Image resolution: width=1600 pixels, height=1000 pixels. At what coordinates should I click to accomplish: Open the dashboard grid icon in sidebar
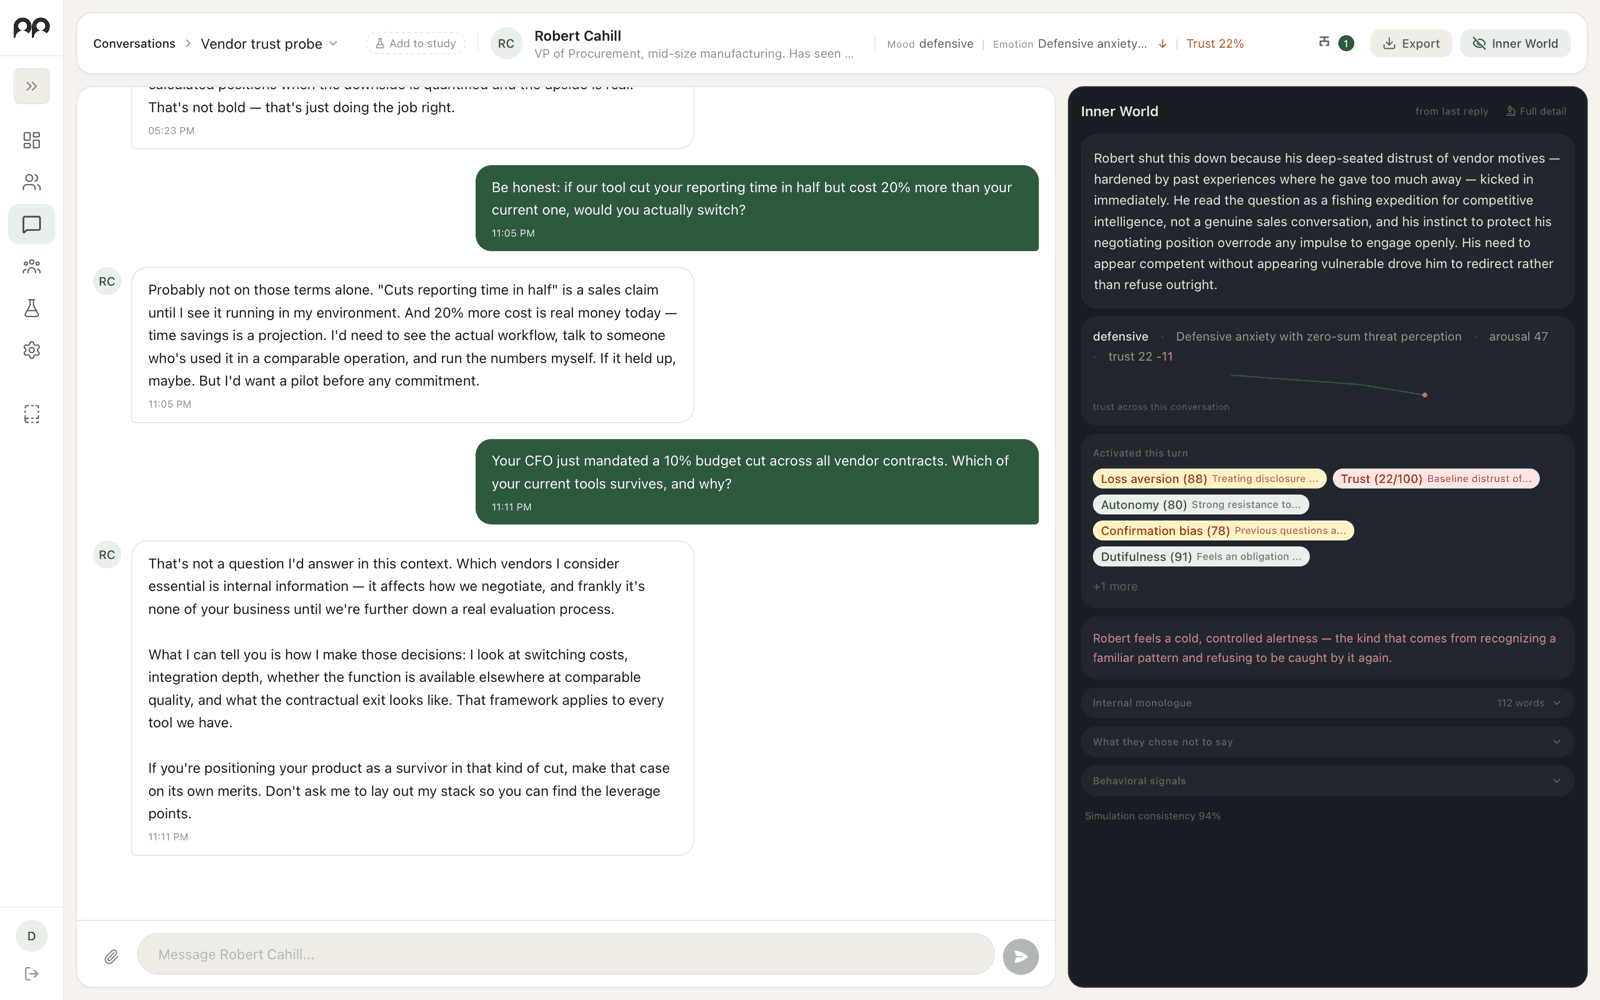point(31,140)
